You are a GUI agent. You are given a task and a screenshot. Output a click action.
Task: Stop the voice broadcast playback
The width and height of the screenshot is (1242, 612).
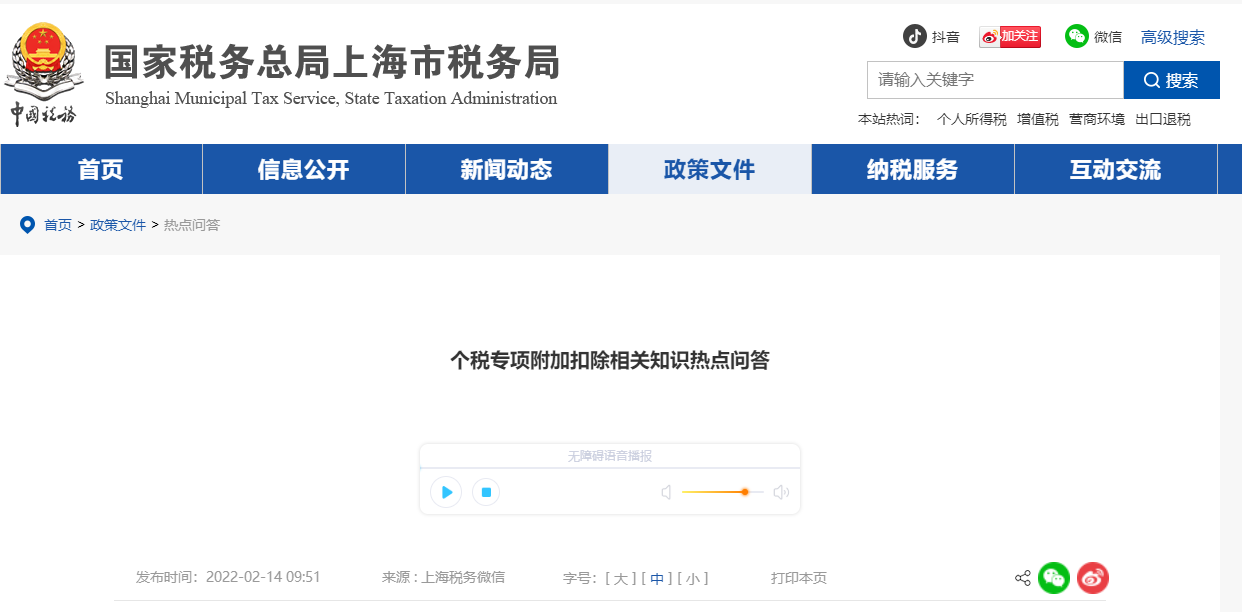coord(486,492)
